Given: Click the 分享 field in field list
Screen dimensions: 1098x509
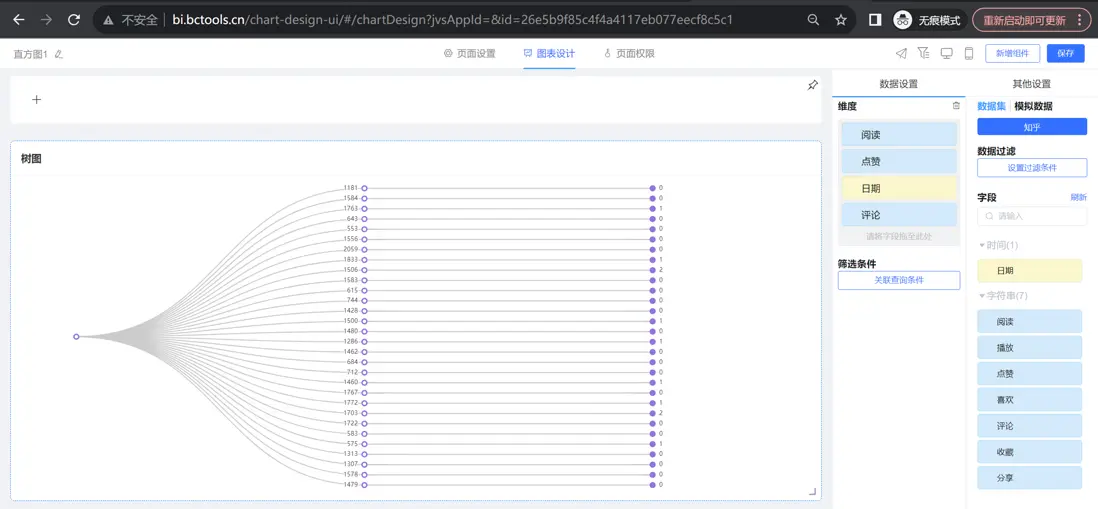Looking at the screenshot, I should [1029, 477].
